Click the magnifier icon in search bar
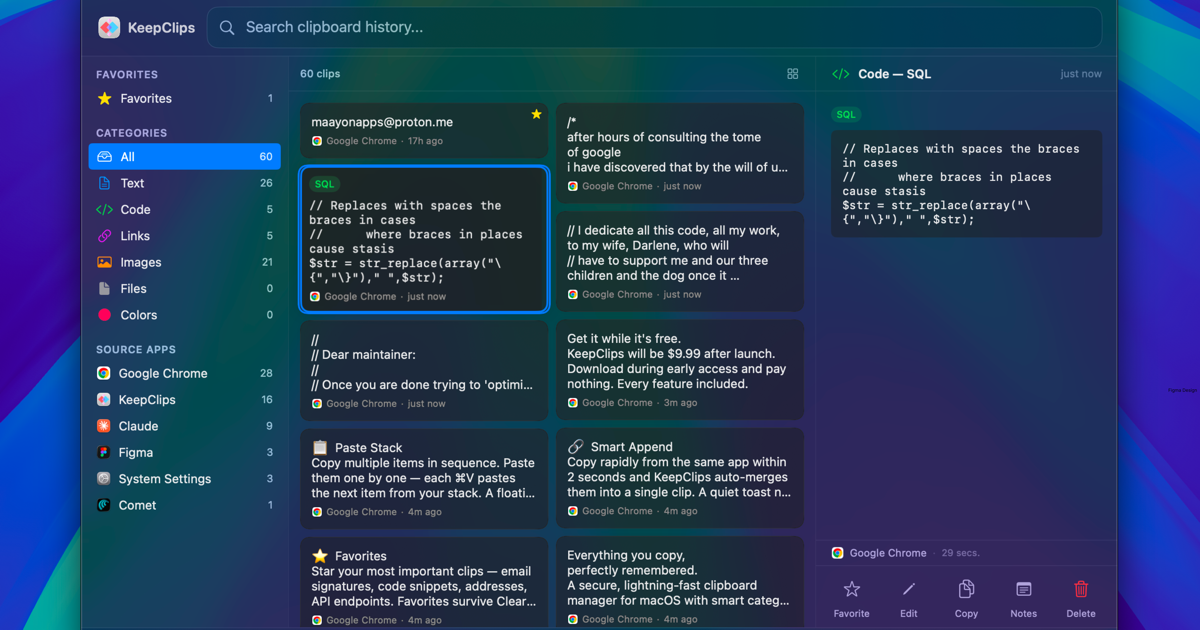 point(227,27)
